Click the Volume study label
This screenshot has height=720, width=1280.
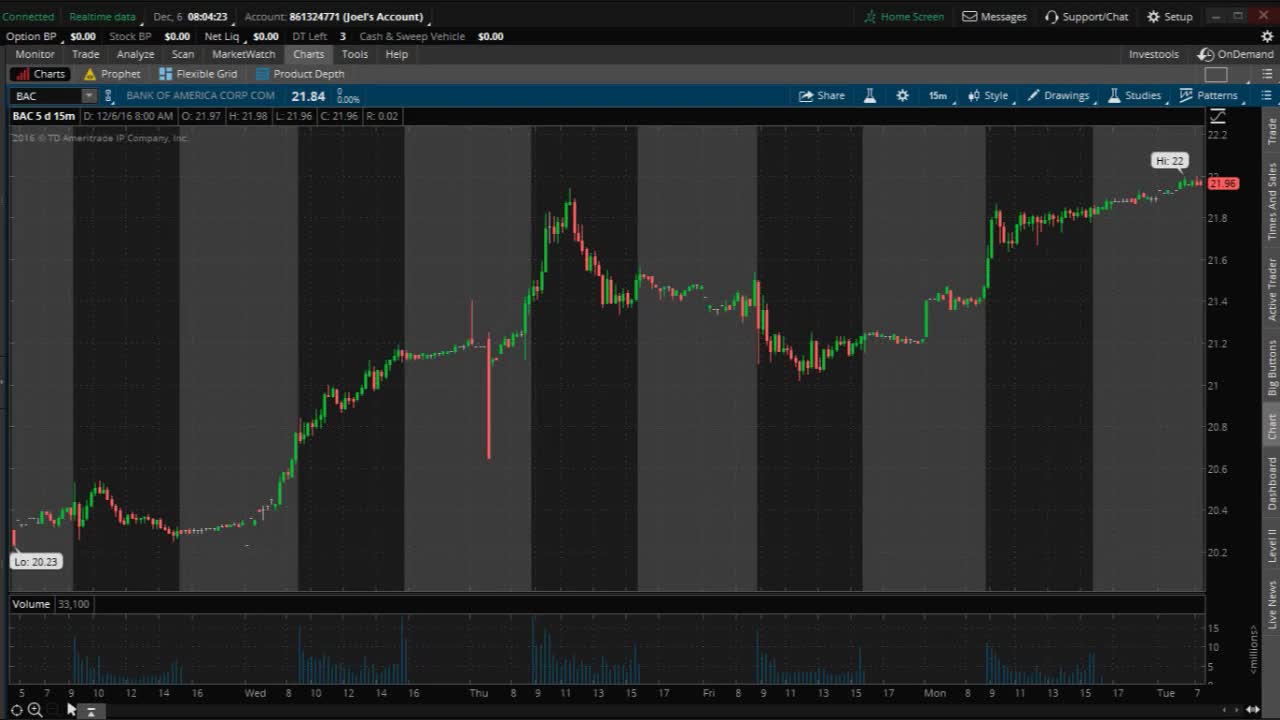(31, 604)
